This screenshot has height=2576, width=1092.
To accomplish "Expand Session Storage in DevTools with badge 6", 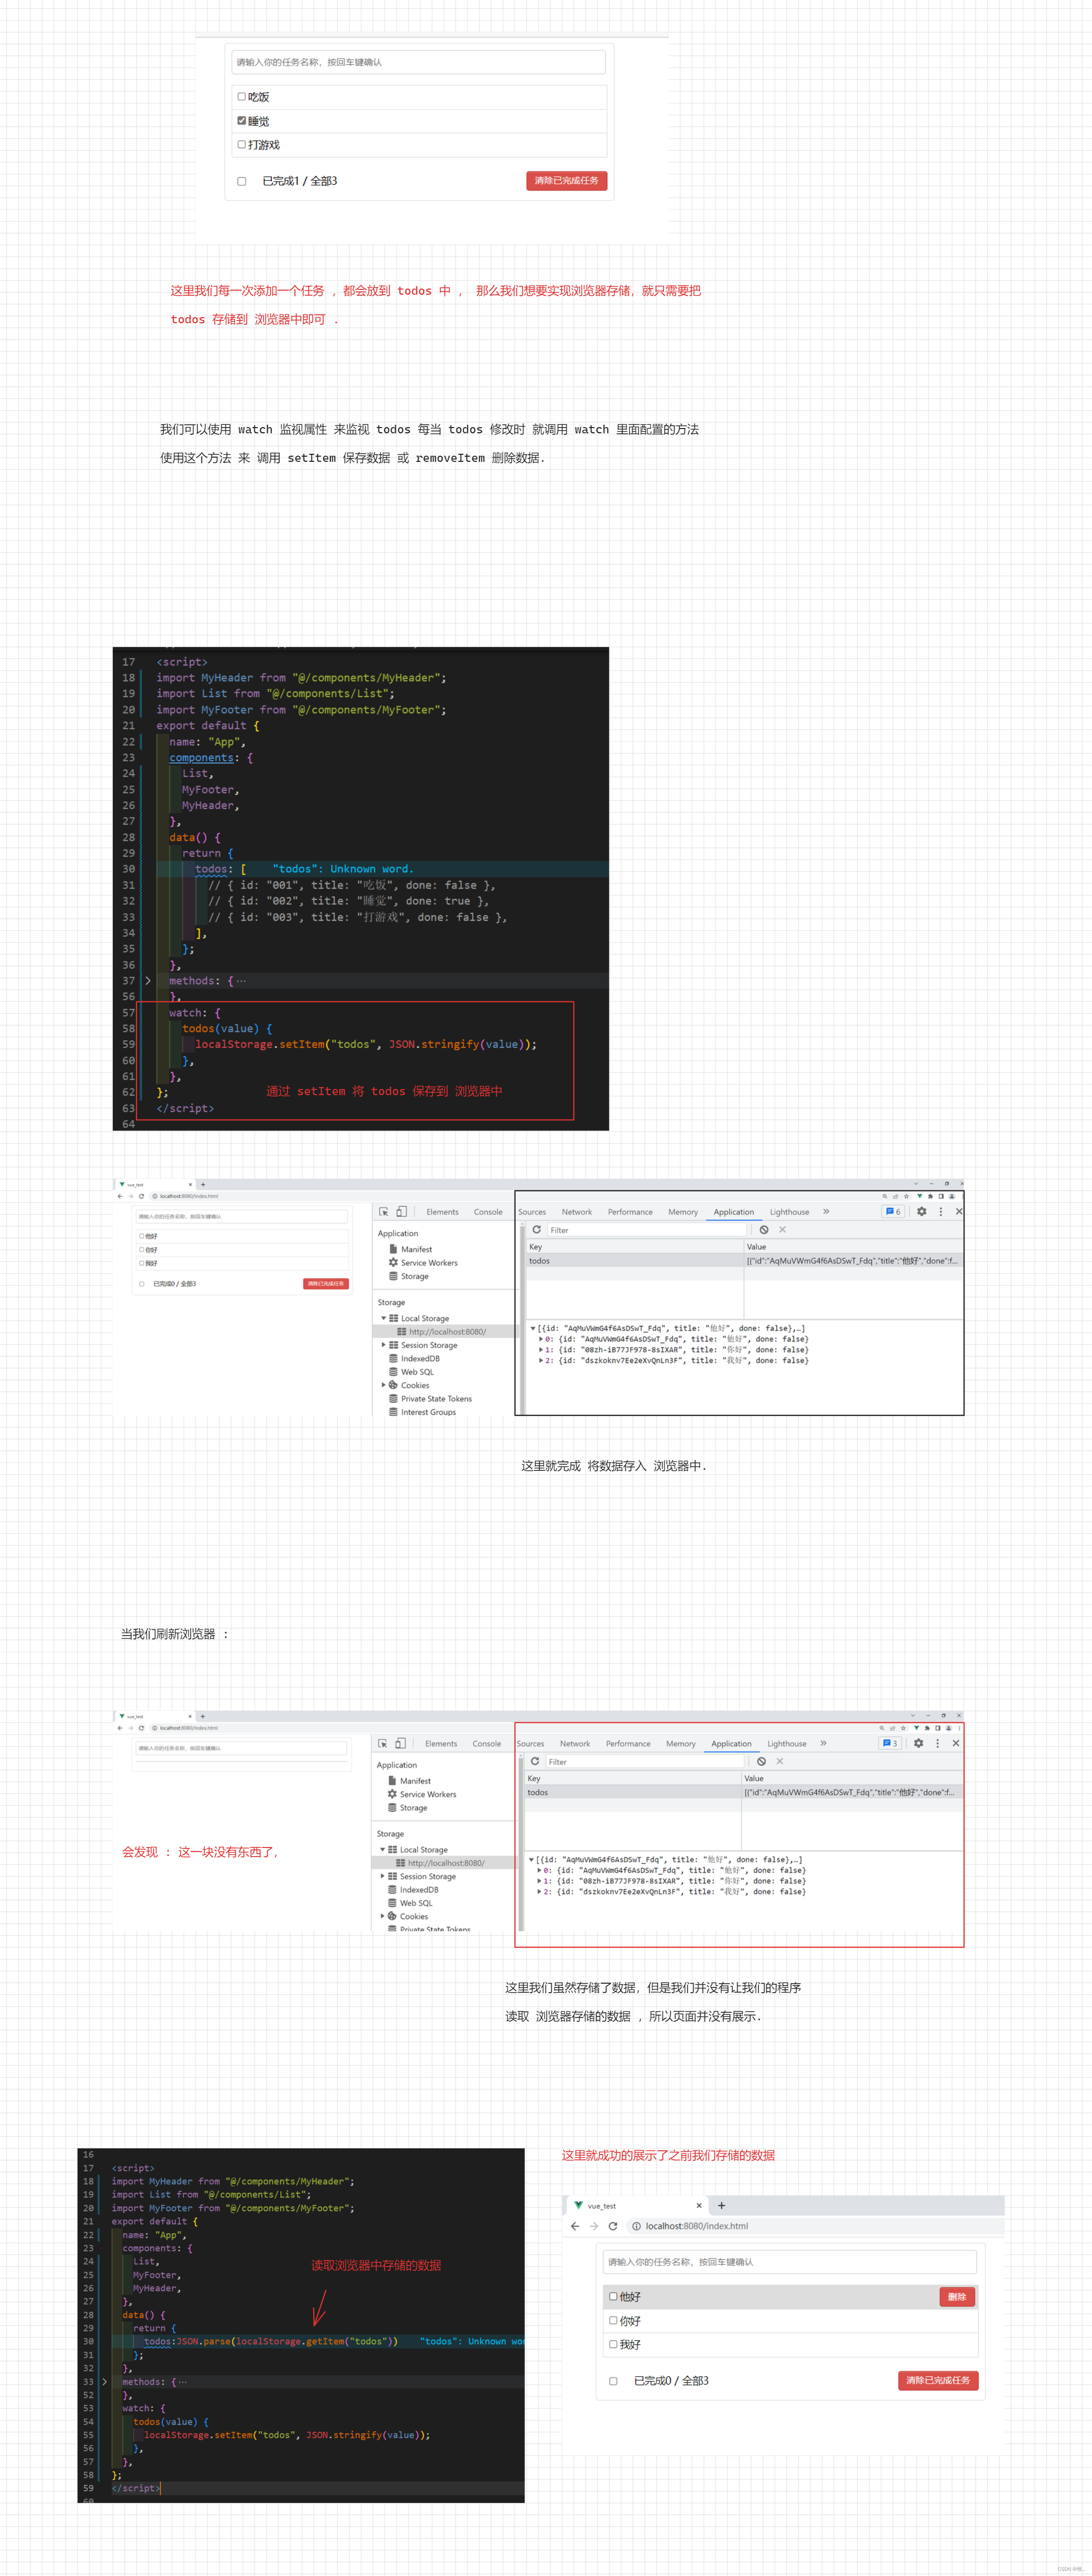I will pos(383,1345).
